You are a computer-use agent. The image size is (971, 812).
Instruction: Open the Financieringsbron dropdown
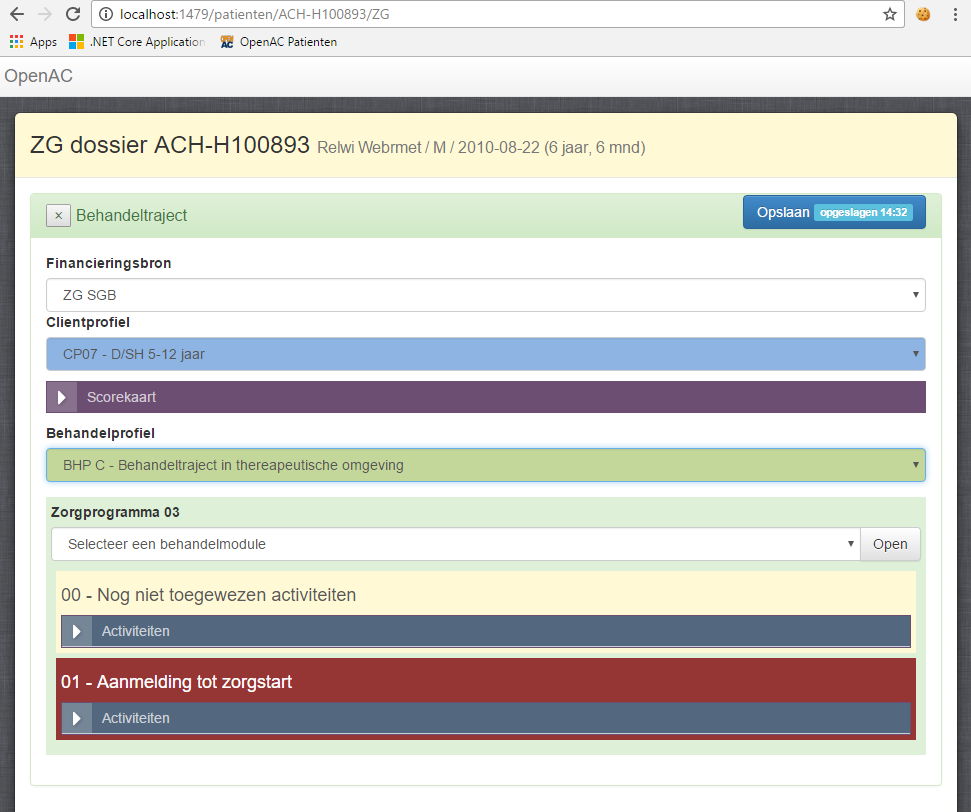coord(485,295)
